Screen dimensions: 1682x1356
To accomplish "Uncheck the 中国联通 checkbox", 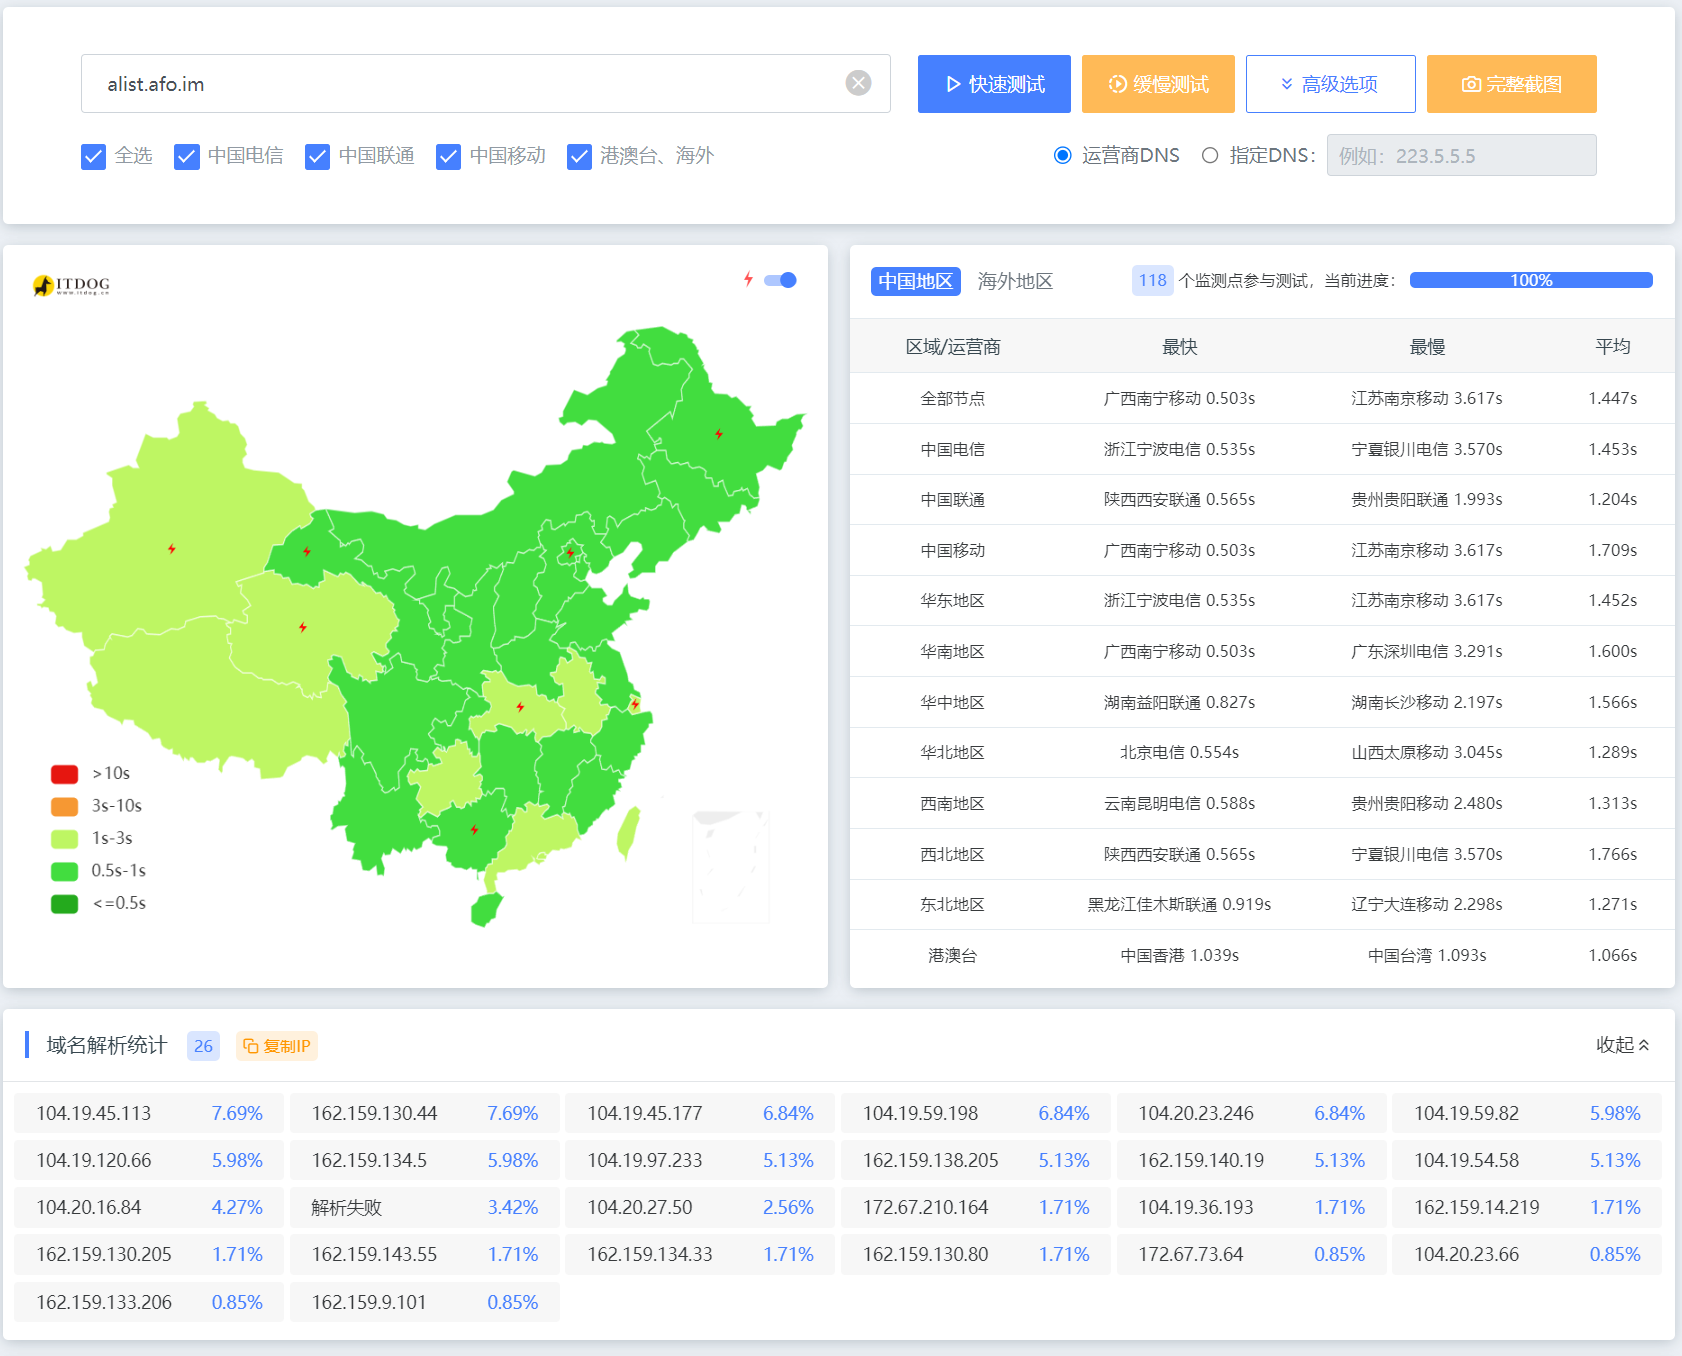I will click(317, 157).
